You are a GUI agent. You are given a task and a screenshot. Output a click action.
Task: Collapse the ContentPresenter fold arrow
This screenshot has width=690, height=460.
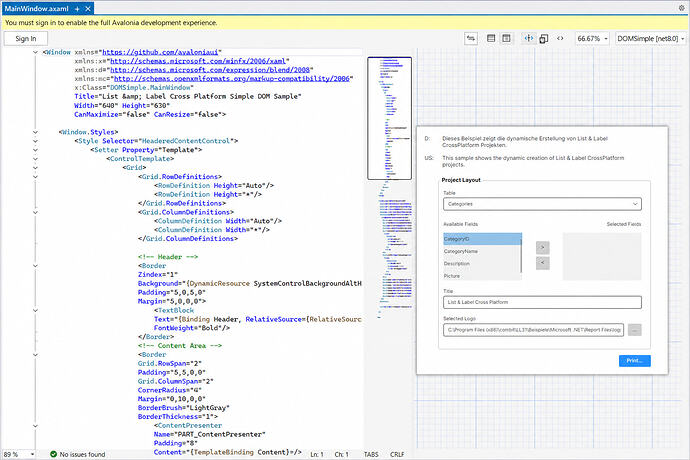[x=35, y=426]
